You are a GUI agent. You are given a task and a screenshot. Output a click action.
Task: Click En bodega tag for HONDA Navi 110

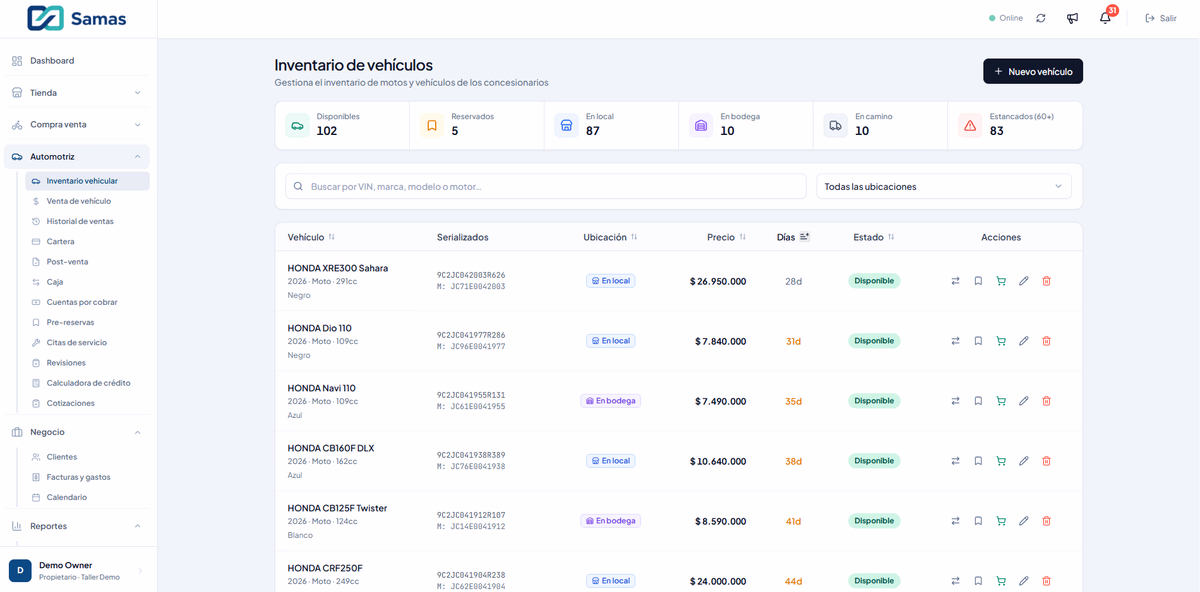(x=610, y=401)
